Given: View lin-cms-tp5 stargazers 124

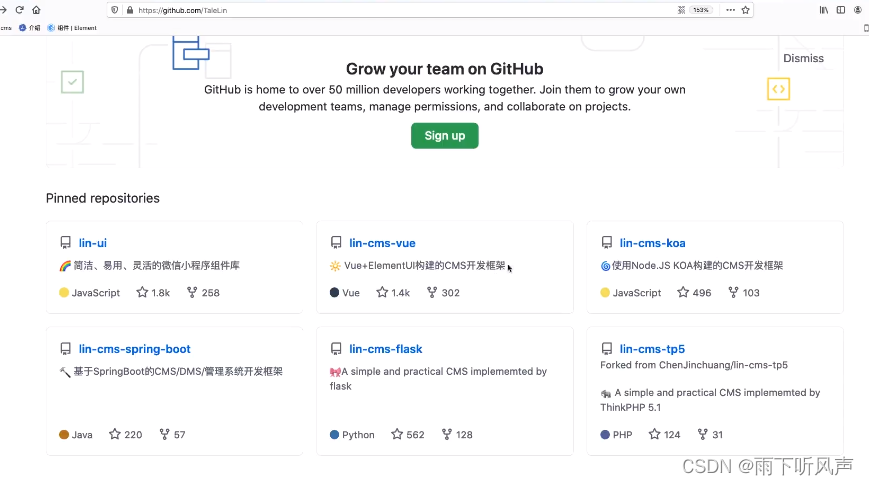Looking at the screenshot, I should (664, 435).
